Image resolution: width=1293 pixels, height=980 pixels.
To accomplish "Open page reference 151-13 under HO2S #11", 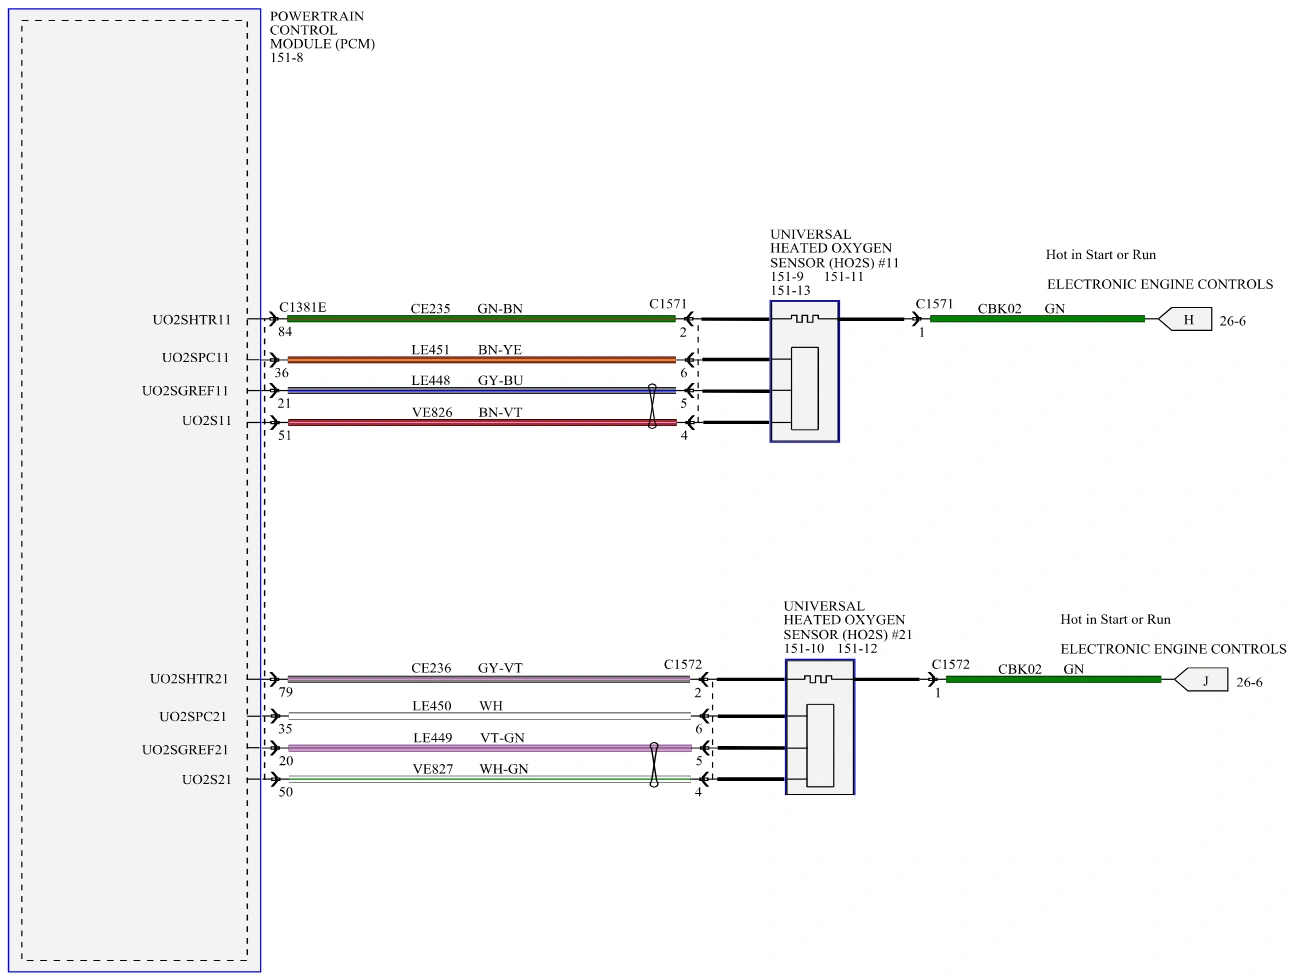I will (790, 291).
